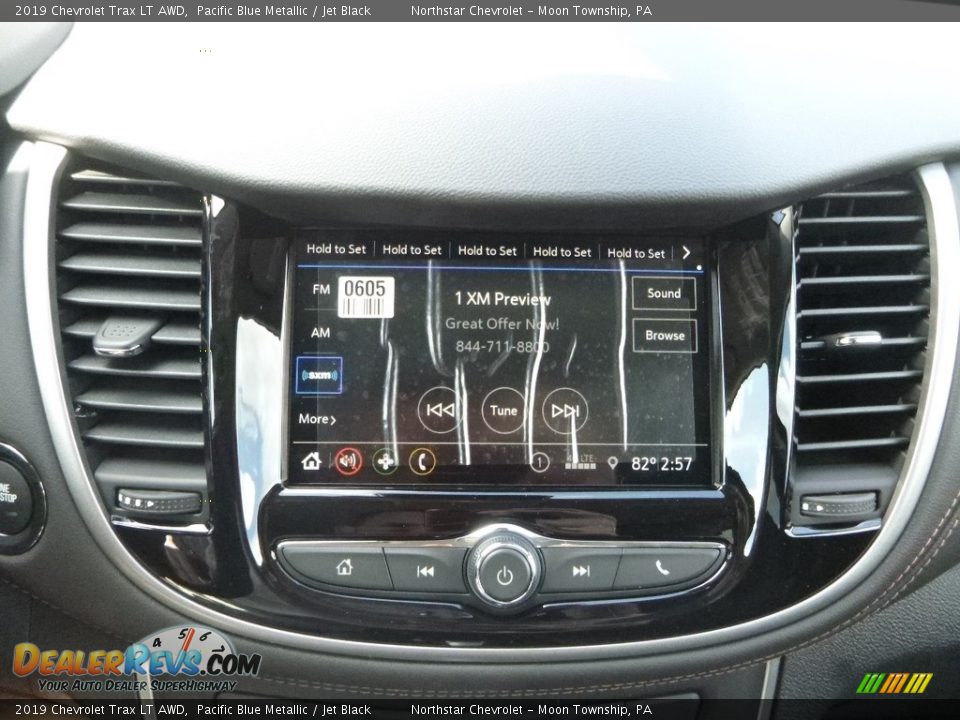Tap the Great Offer Now! text
The width and height of the screenshot is (960, 720).
(x=502, y=324)
